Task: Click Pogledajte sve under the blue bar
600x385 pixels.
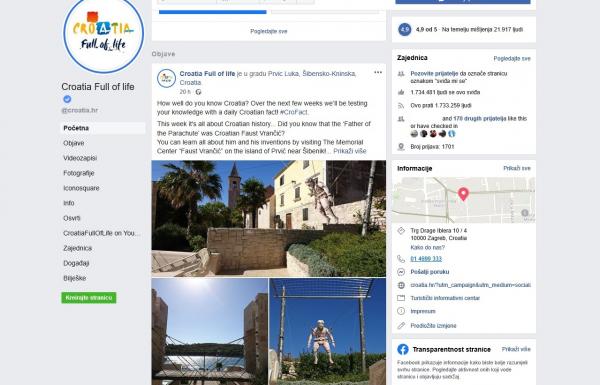Action: pyautogui.click(x=269, y=31)
